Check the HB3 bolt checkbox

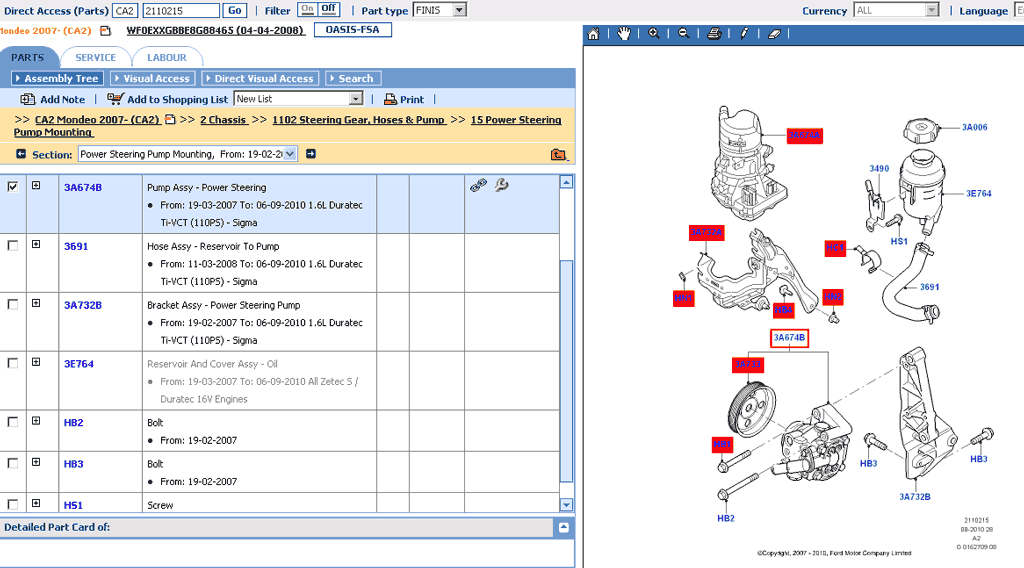tap(12, 463)
